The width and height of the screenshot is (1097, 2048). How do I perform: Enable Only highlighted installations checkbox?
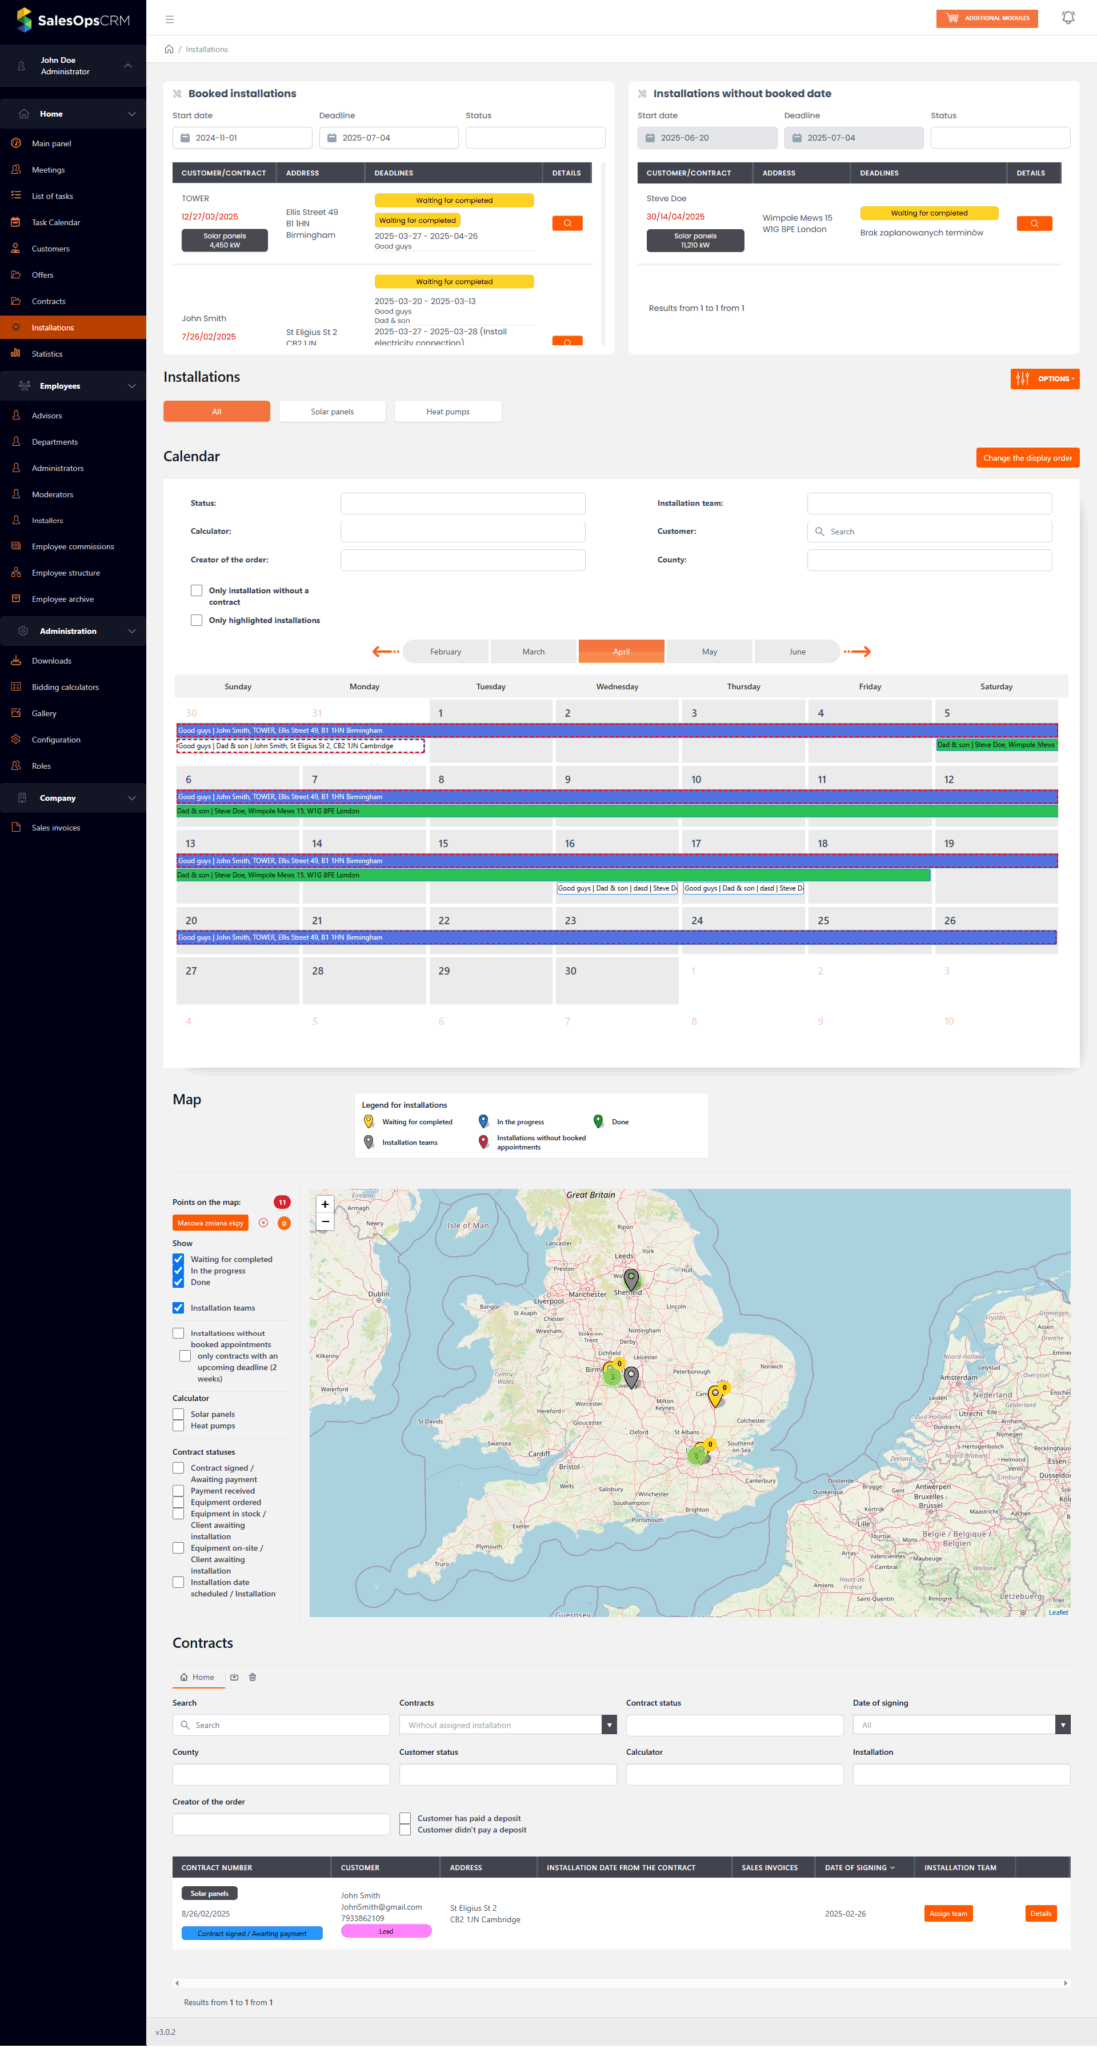pyautogui.click(x=197, y=620)
